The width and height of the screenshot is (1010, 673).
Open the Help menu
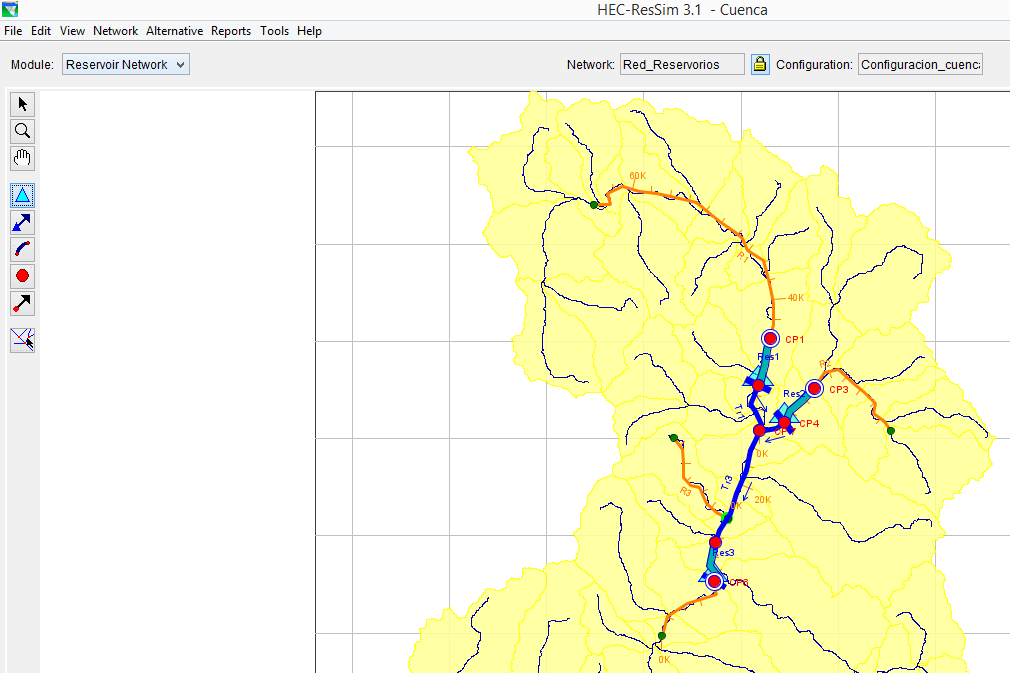(x=309, y=31)
